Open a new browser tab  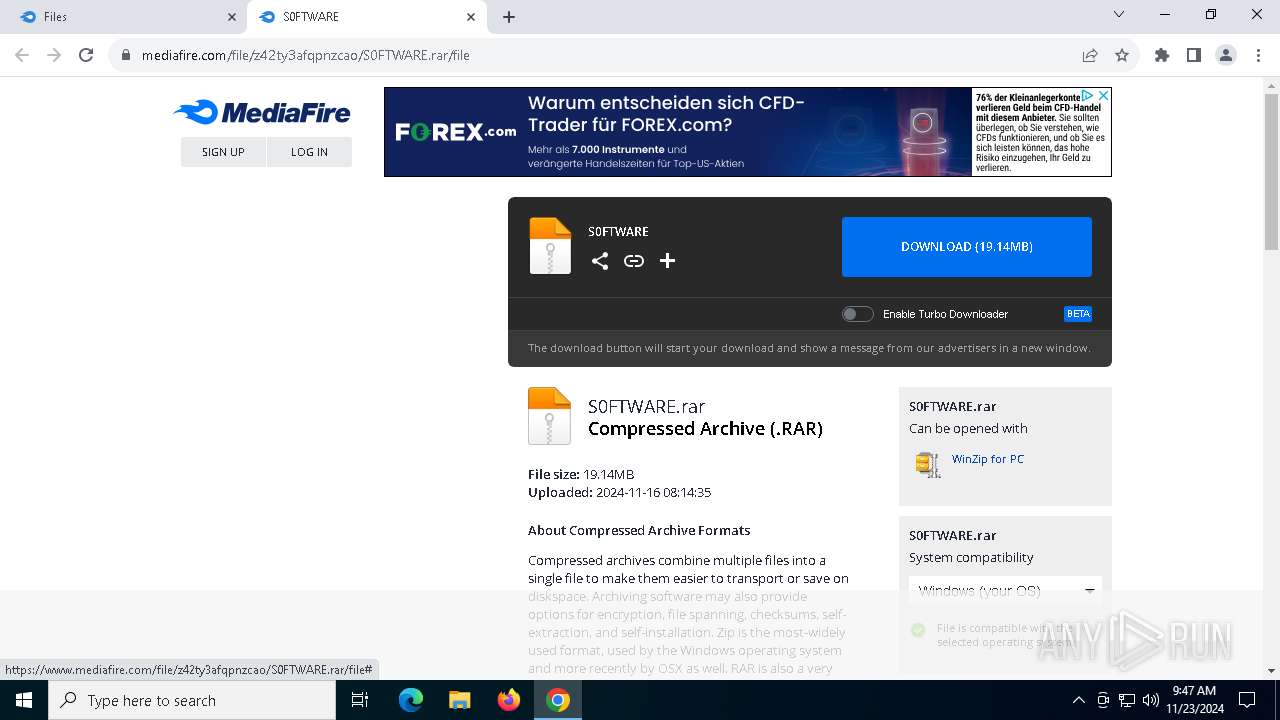click(509, 17)
